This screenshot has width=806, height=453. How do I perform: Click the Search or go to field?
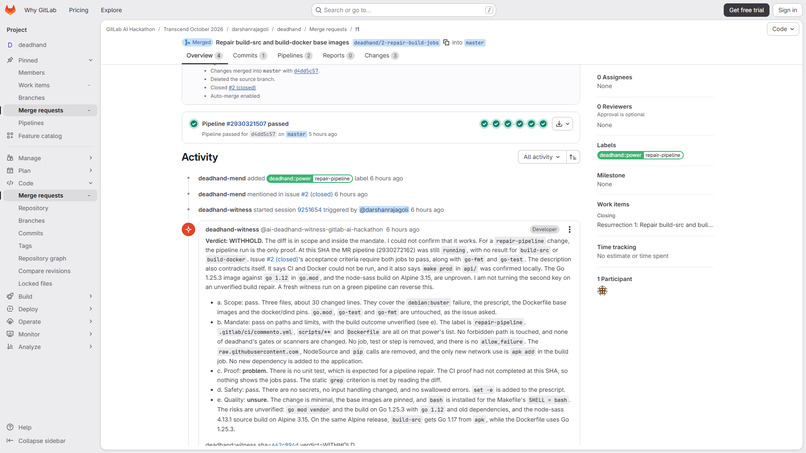point(404,10)
